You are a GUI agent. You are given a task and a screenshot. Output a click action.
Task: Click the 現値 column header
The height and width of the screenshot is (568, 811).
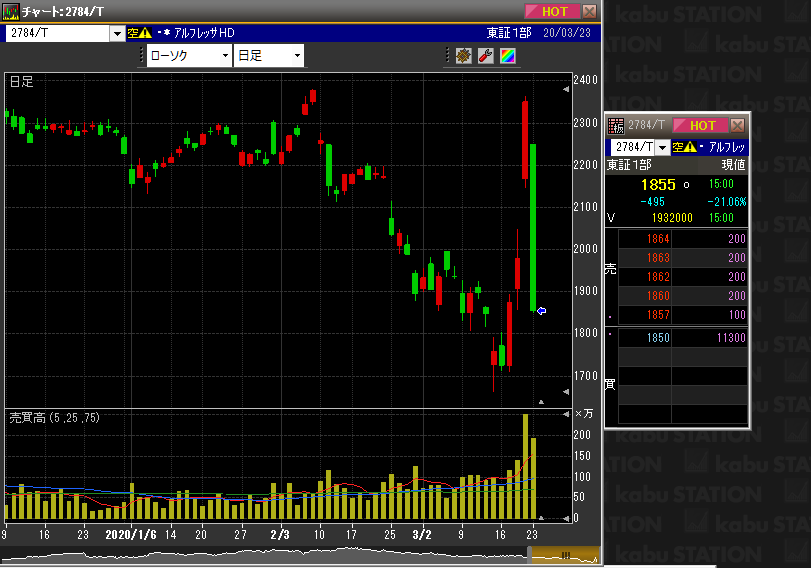733,165
